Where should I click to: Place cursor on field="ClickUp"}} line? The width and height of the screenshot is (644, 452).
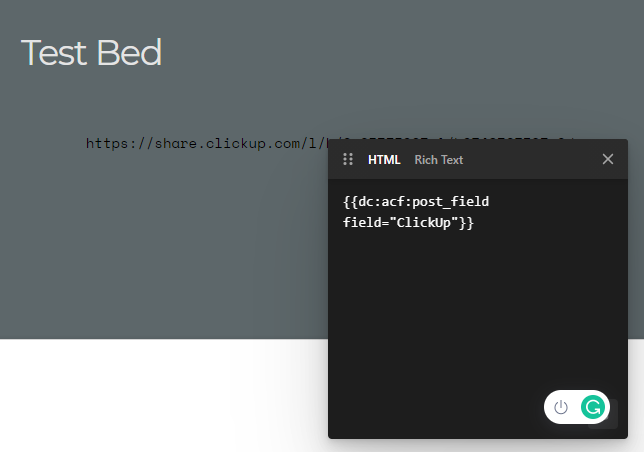click(x=408, y=223)
